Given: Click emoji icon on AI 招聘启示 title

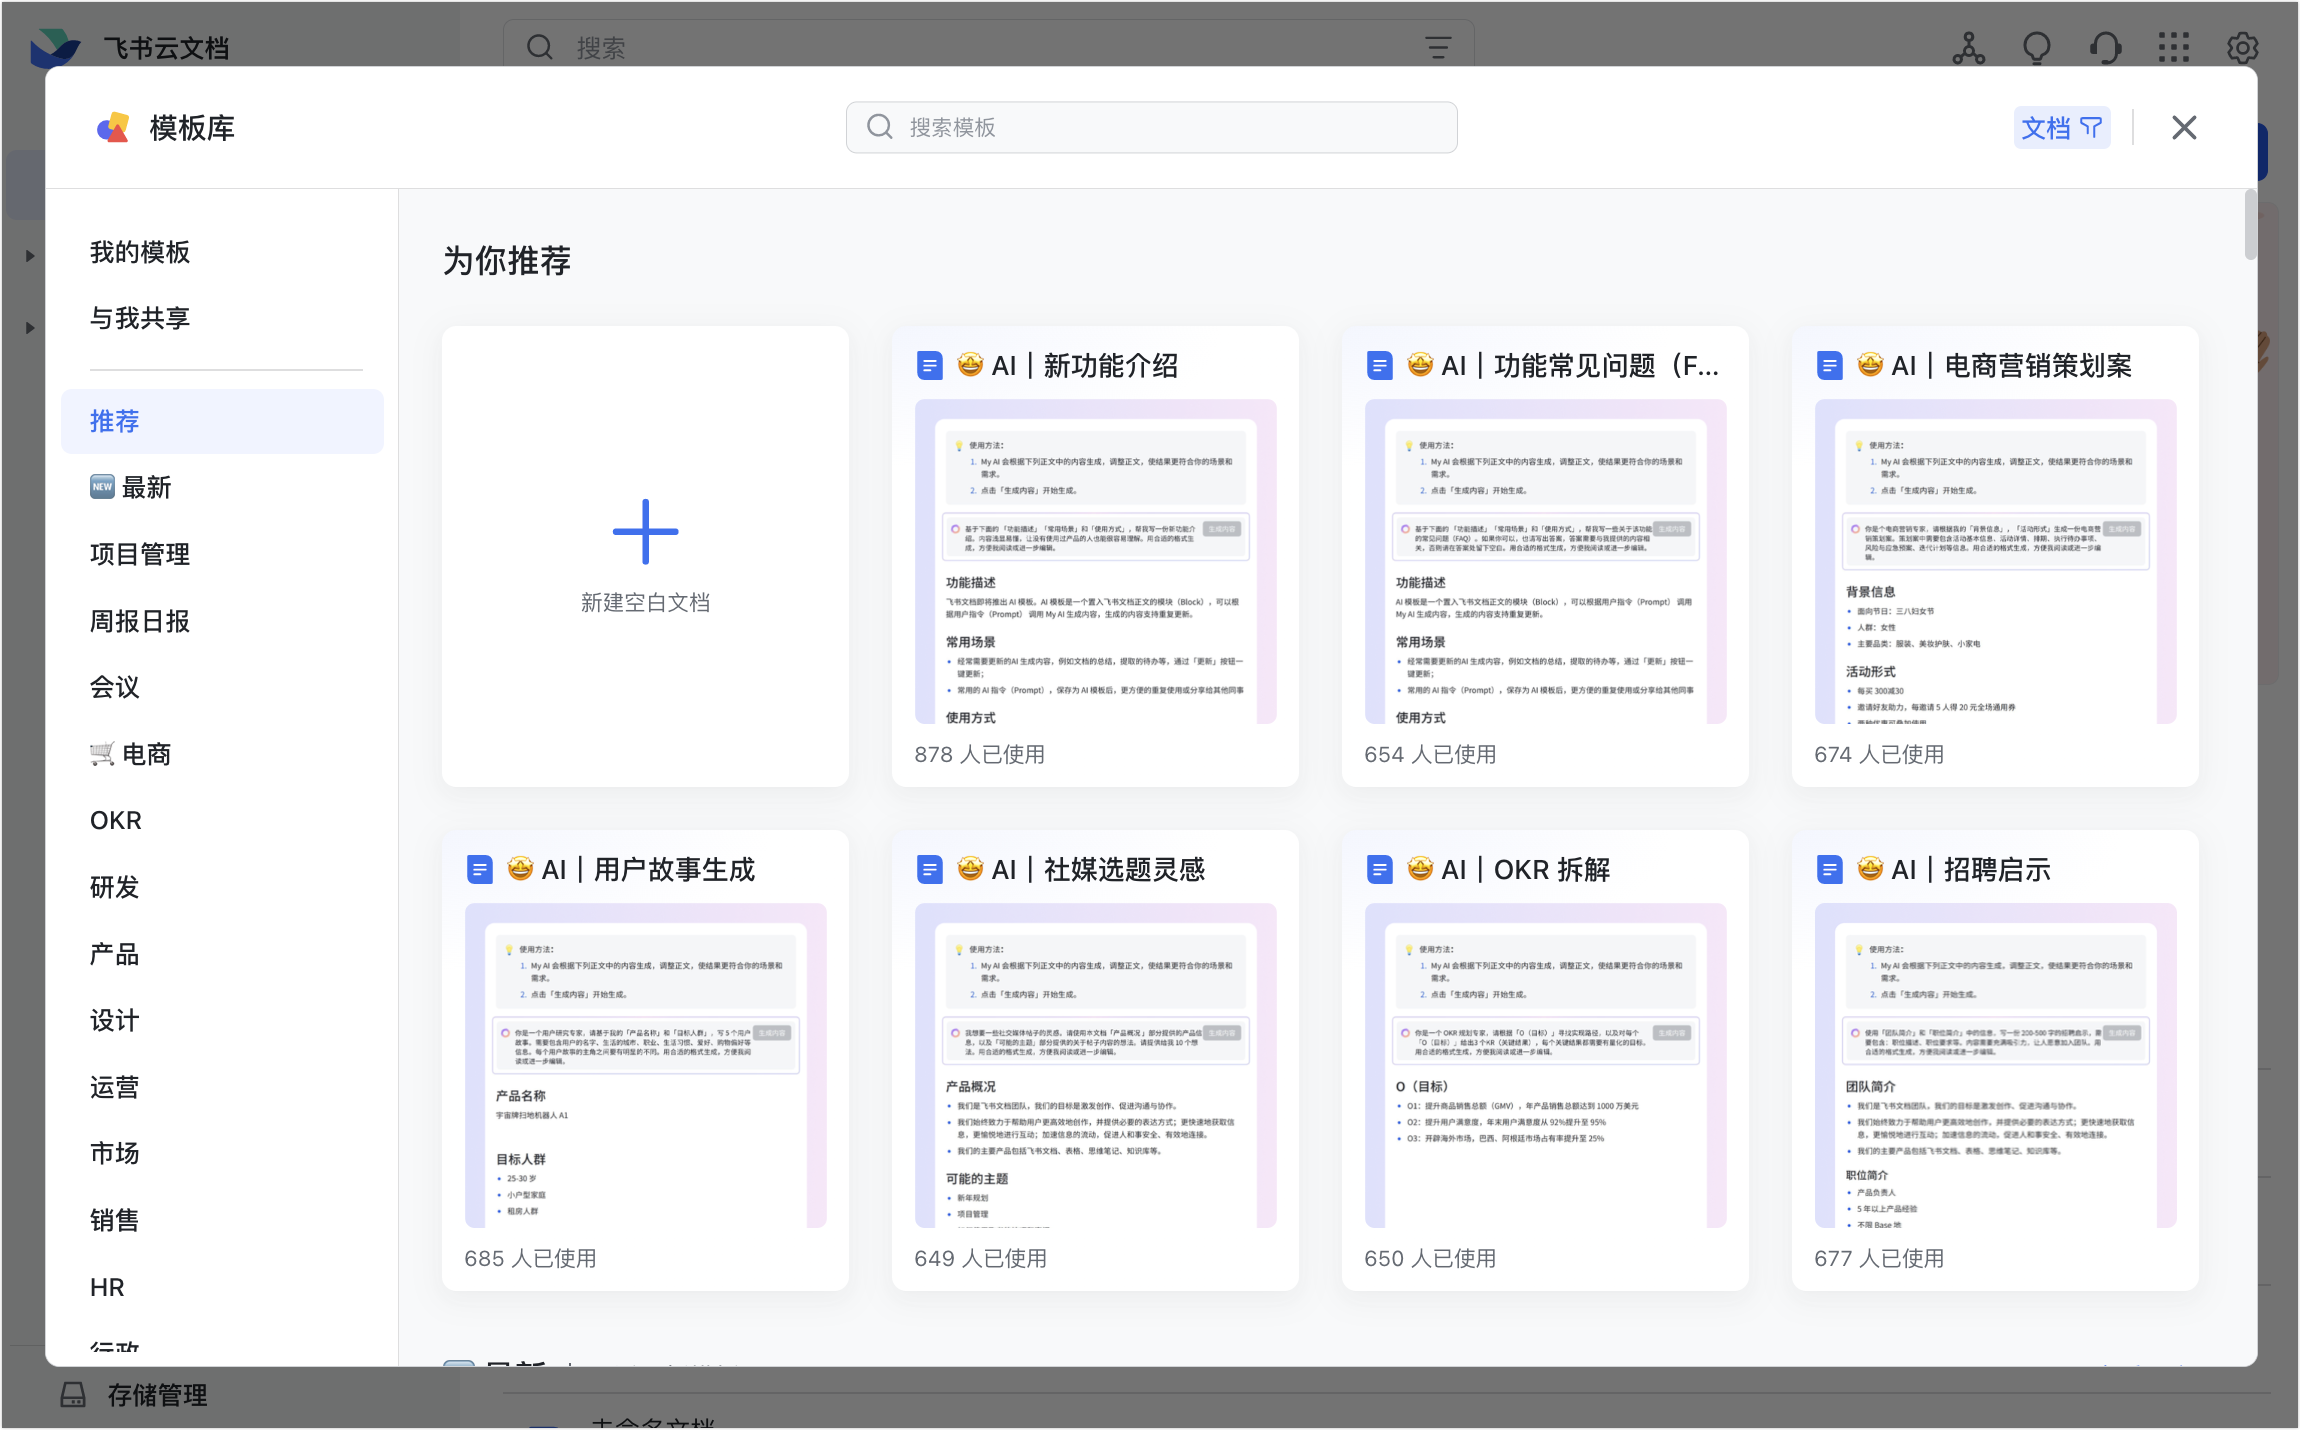Looking at the screenshot, I should pos(1870,868).
